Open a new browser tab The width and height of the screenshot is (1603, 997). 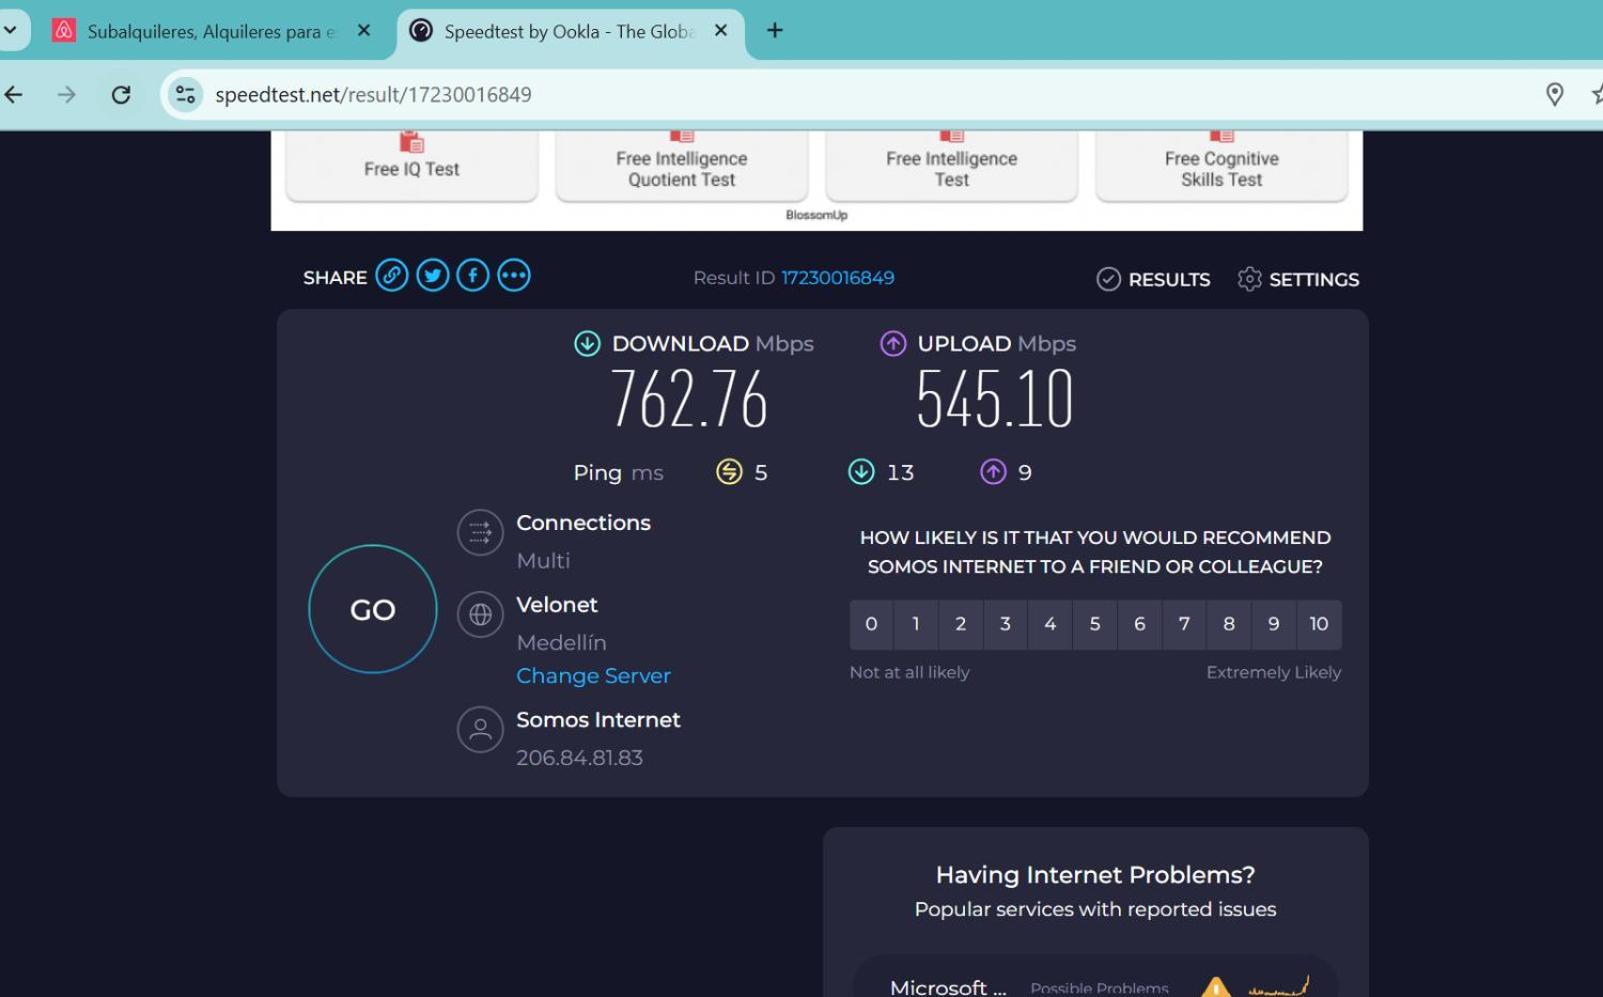click(775, 31)
